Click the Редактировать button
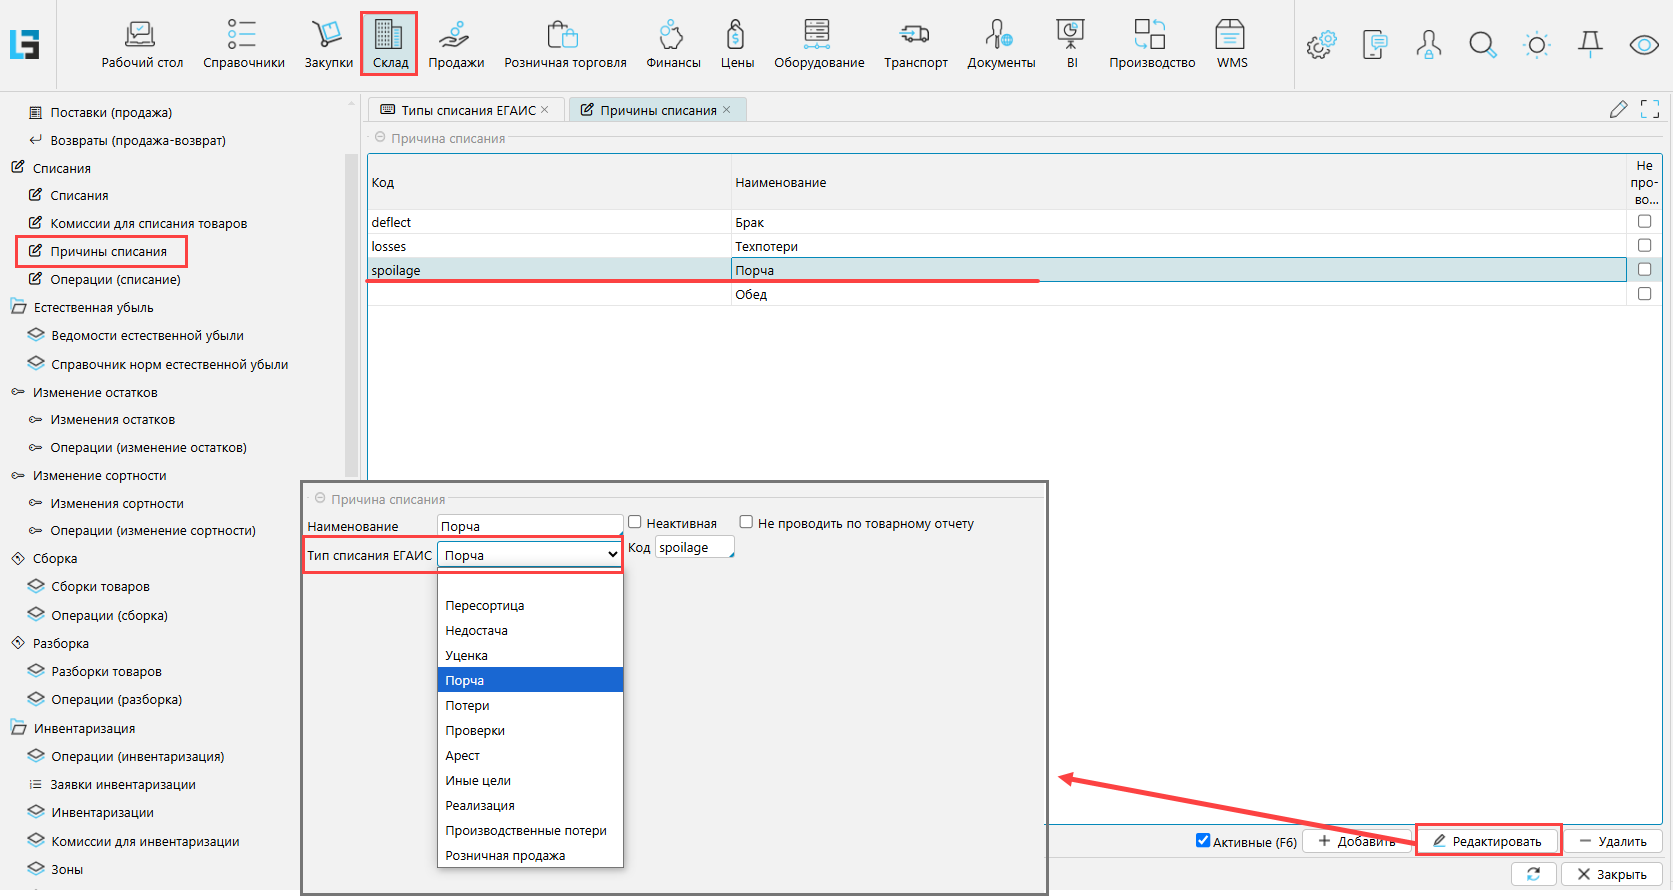The width and height of the screenshot is (1673, 896). (x=1487, y=841)
